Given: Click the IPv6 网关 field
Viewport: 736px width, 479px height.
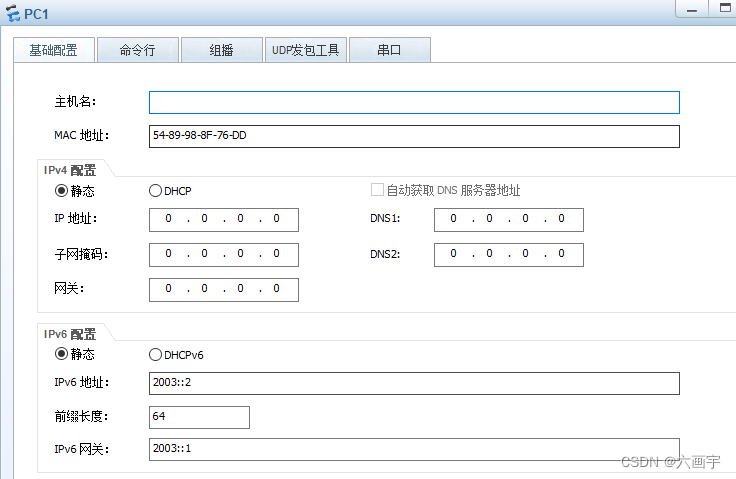Looking at the screenshot, I should click(x=414, y=449).
